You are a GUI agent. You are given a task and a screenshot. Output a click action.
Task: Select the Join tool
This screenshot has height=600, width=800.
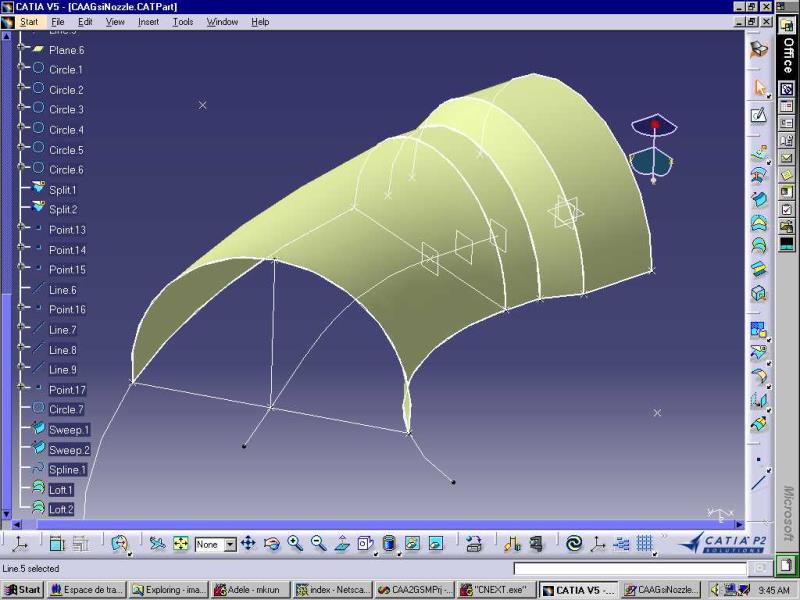tap(759, 330)
